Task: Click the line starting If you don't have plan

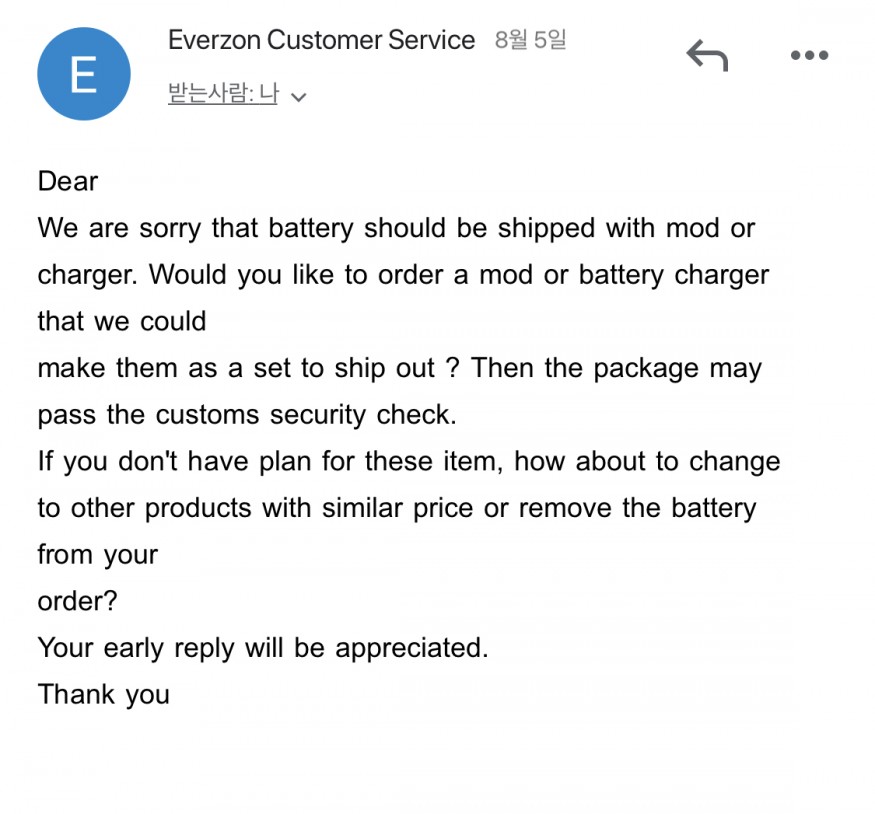Action: pyautogui.click(x=408, y=461)
